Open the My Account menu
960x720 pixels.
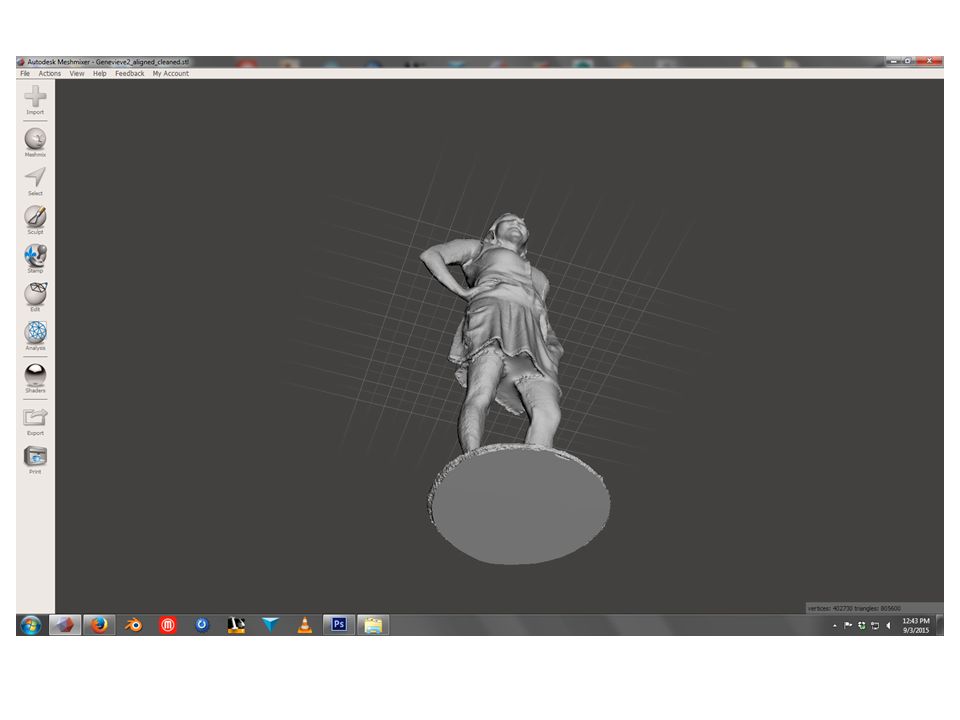(170, 73)
